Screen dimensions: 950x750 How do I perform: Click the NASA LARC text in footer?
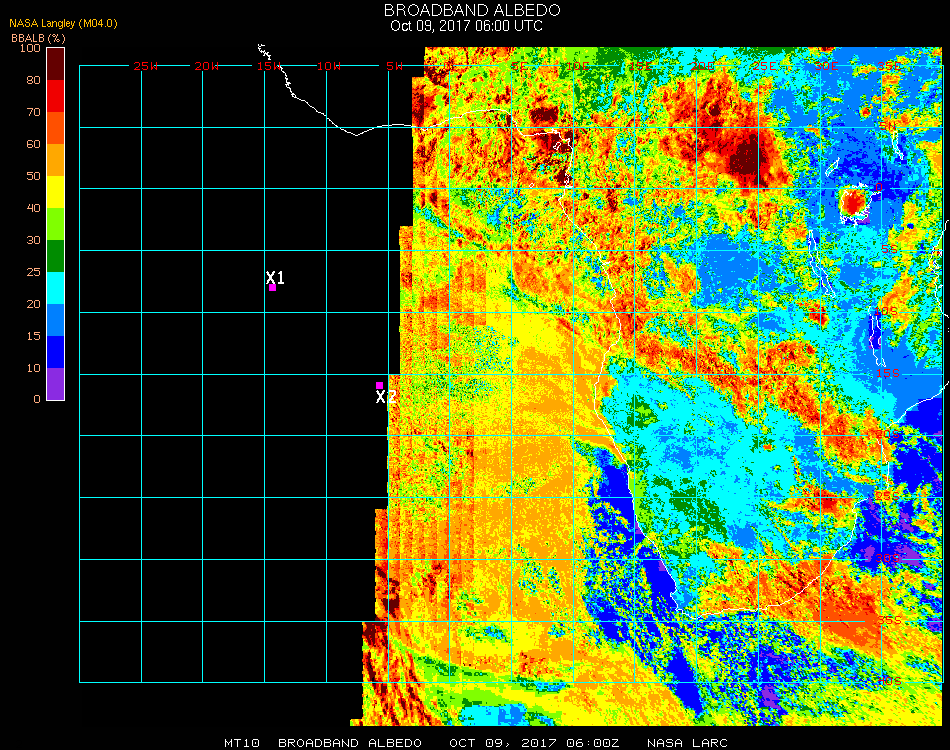687,743
